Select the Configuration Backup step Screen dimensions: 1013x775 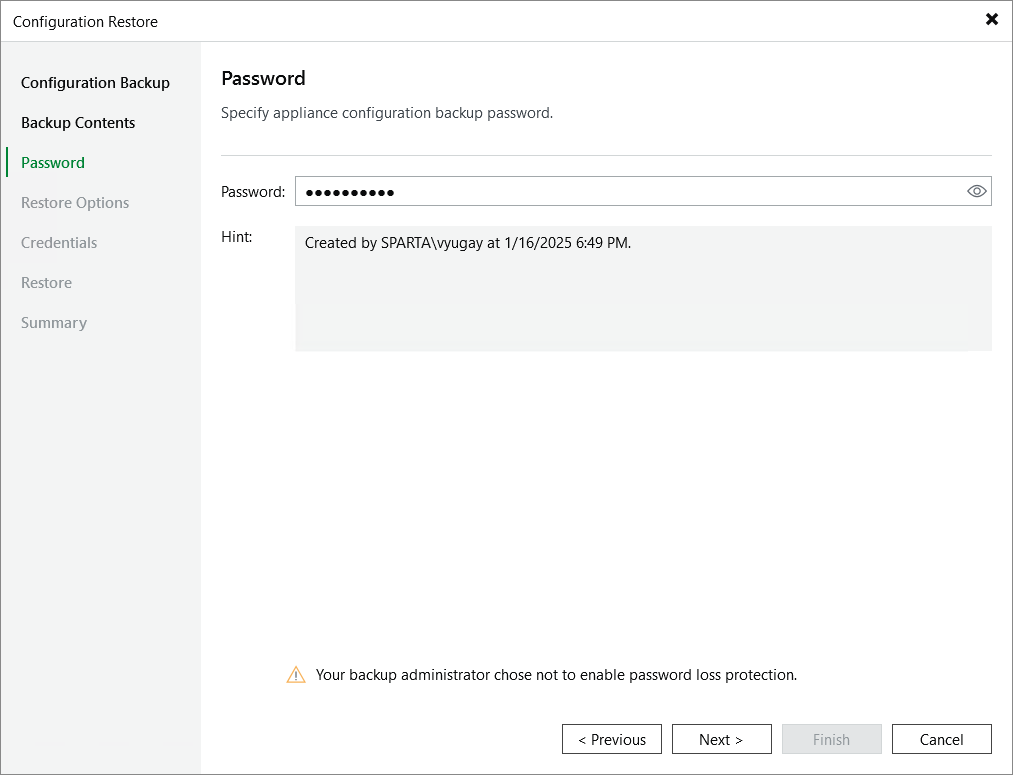tap(96, 82)
